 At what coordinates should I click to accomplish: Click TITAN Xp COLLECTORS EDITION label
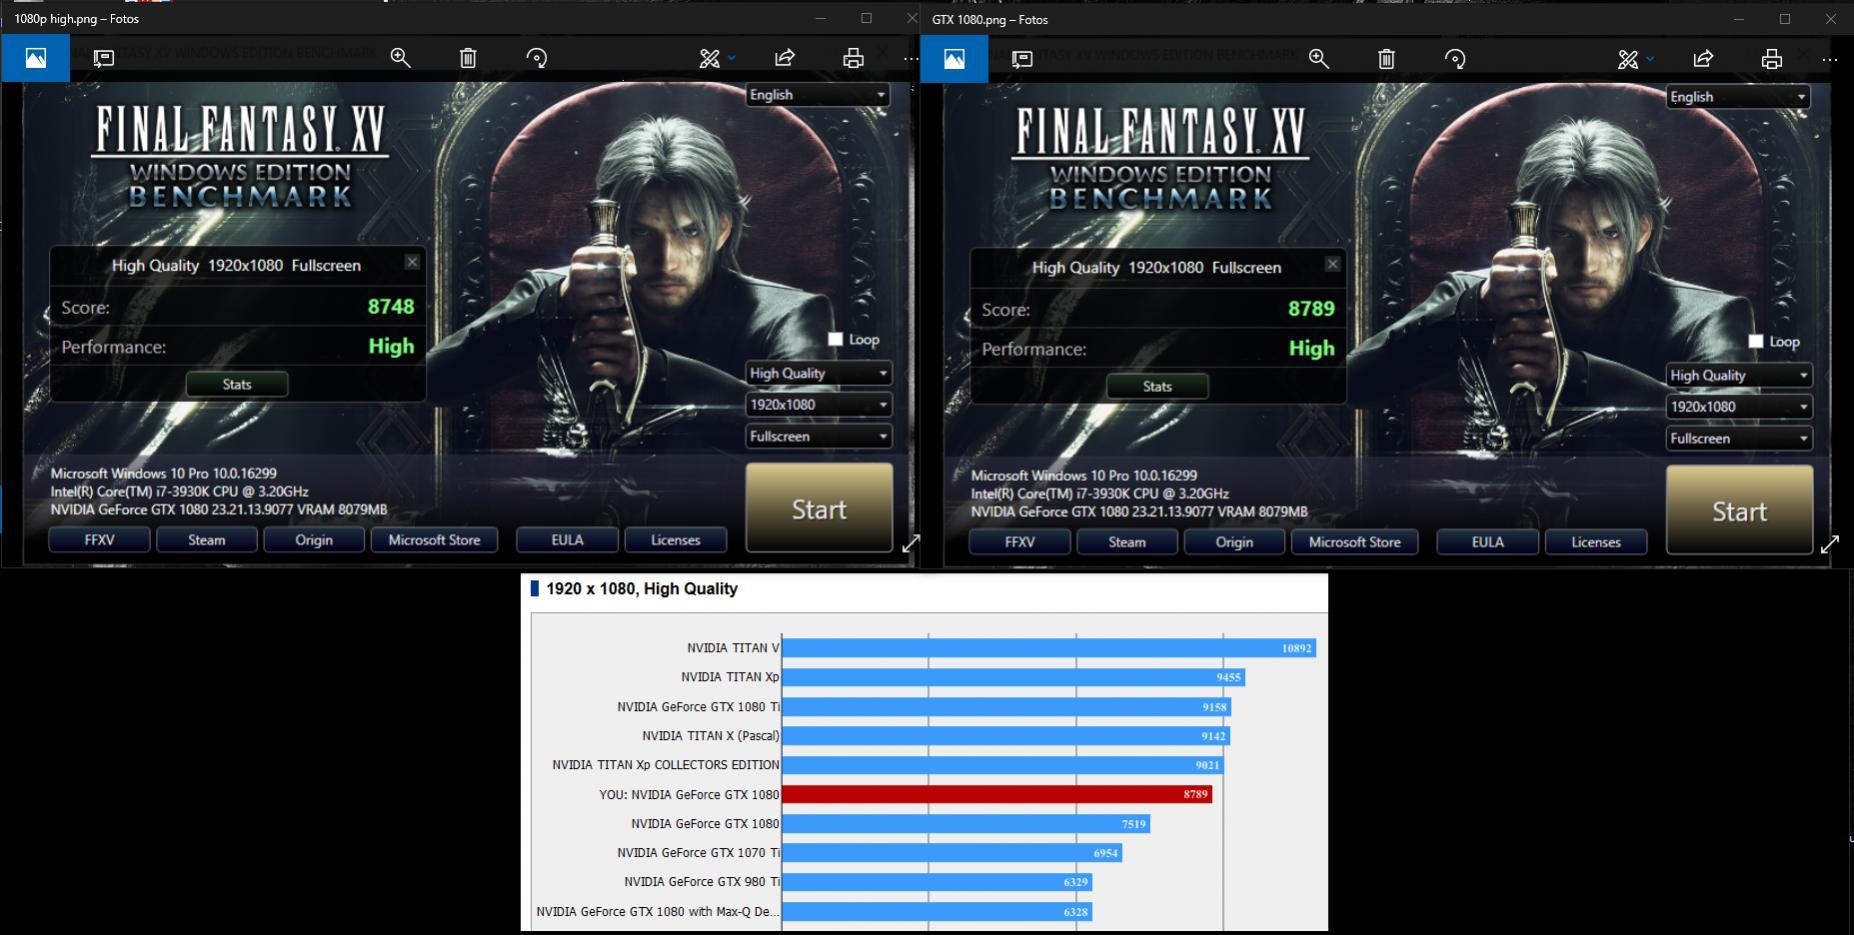(x=666, y=765)
